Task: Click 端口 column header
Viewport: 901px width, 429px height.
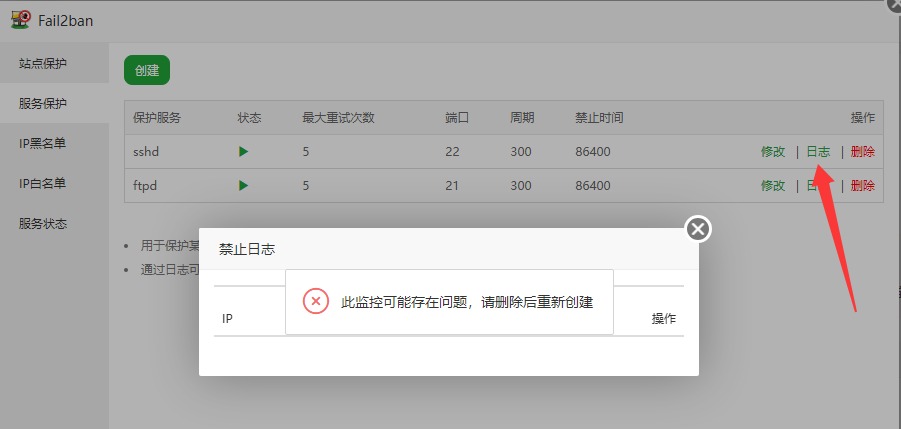Action: click(x=457, y=118)
